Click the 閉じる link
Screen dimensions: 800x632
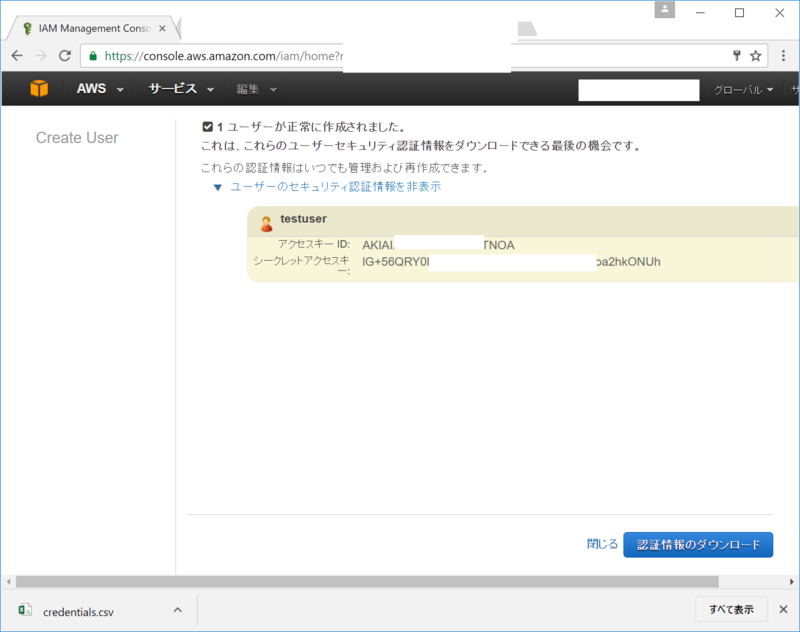(602, 543)
